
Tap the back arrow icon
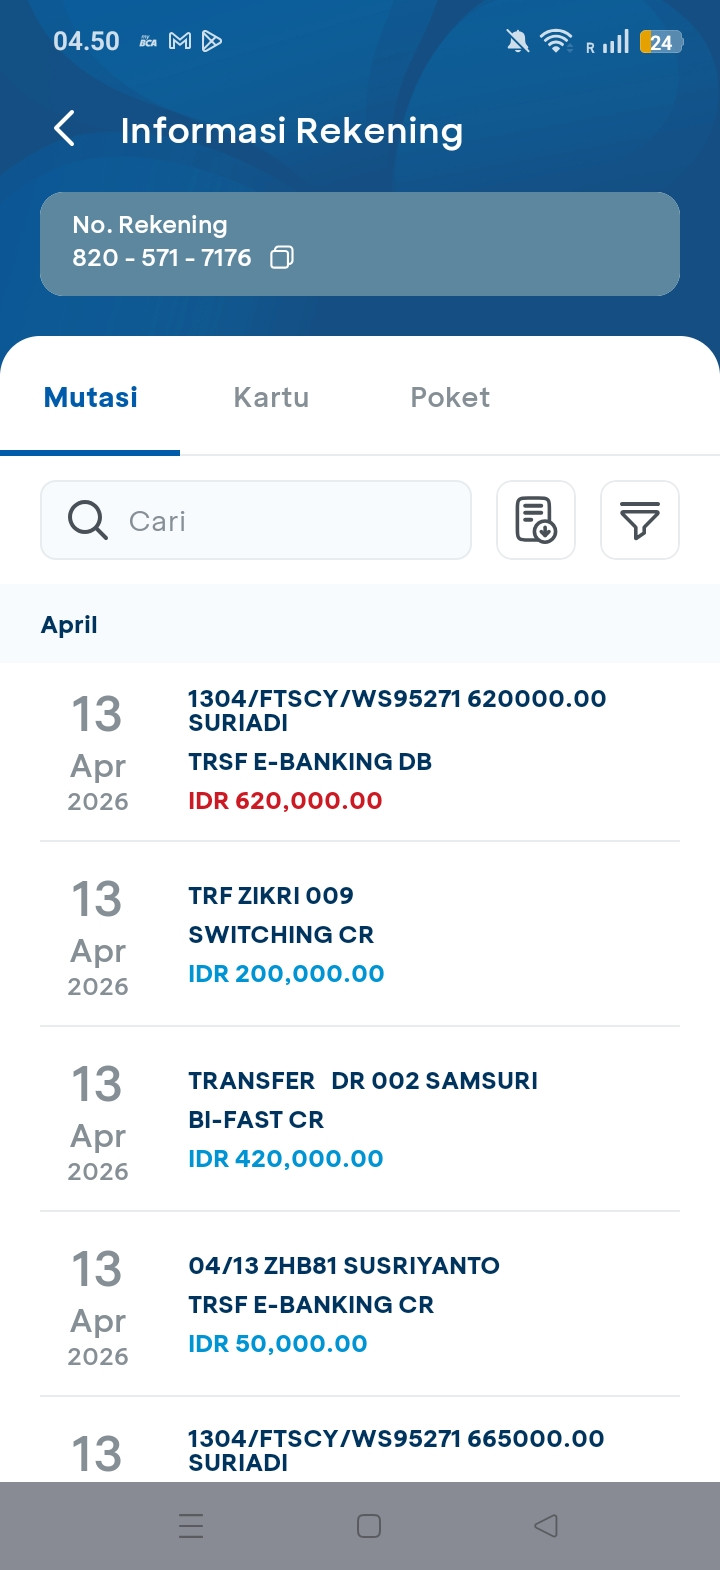point(65,129)
